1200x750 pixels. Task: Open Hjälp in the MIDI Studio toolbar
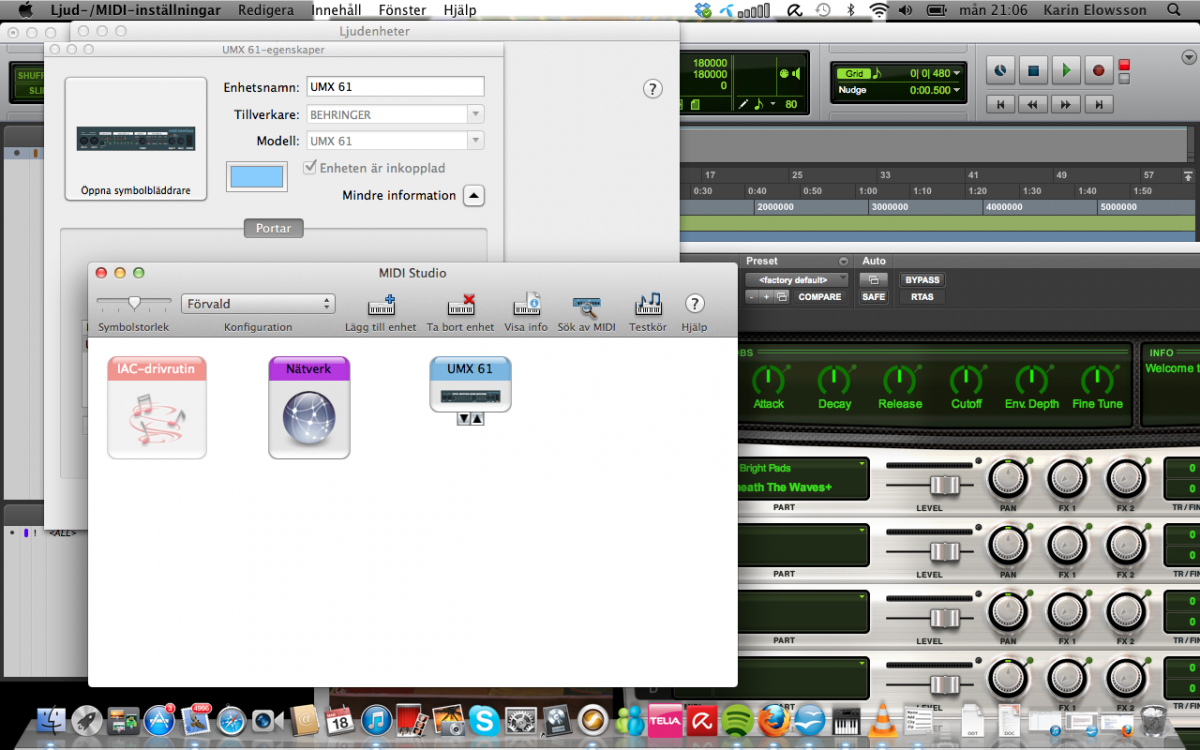[x=694, y=304]
